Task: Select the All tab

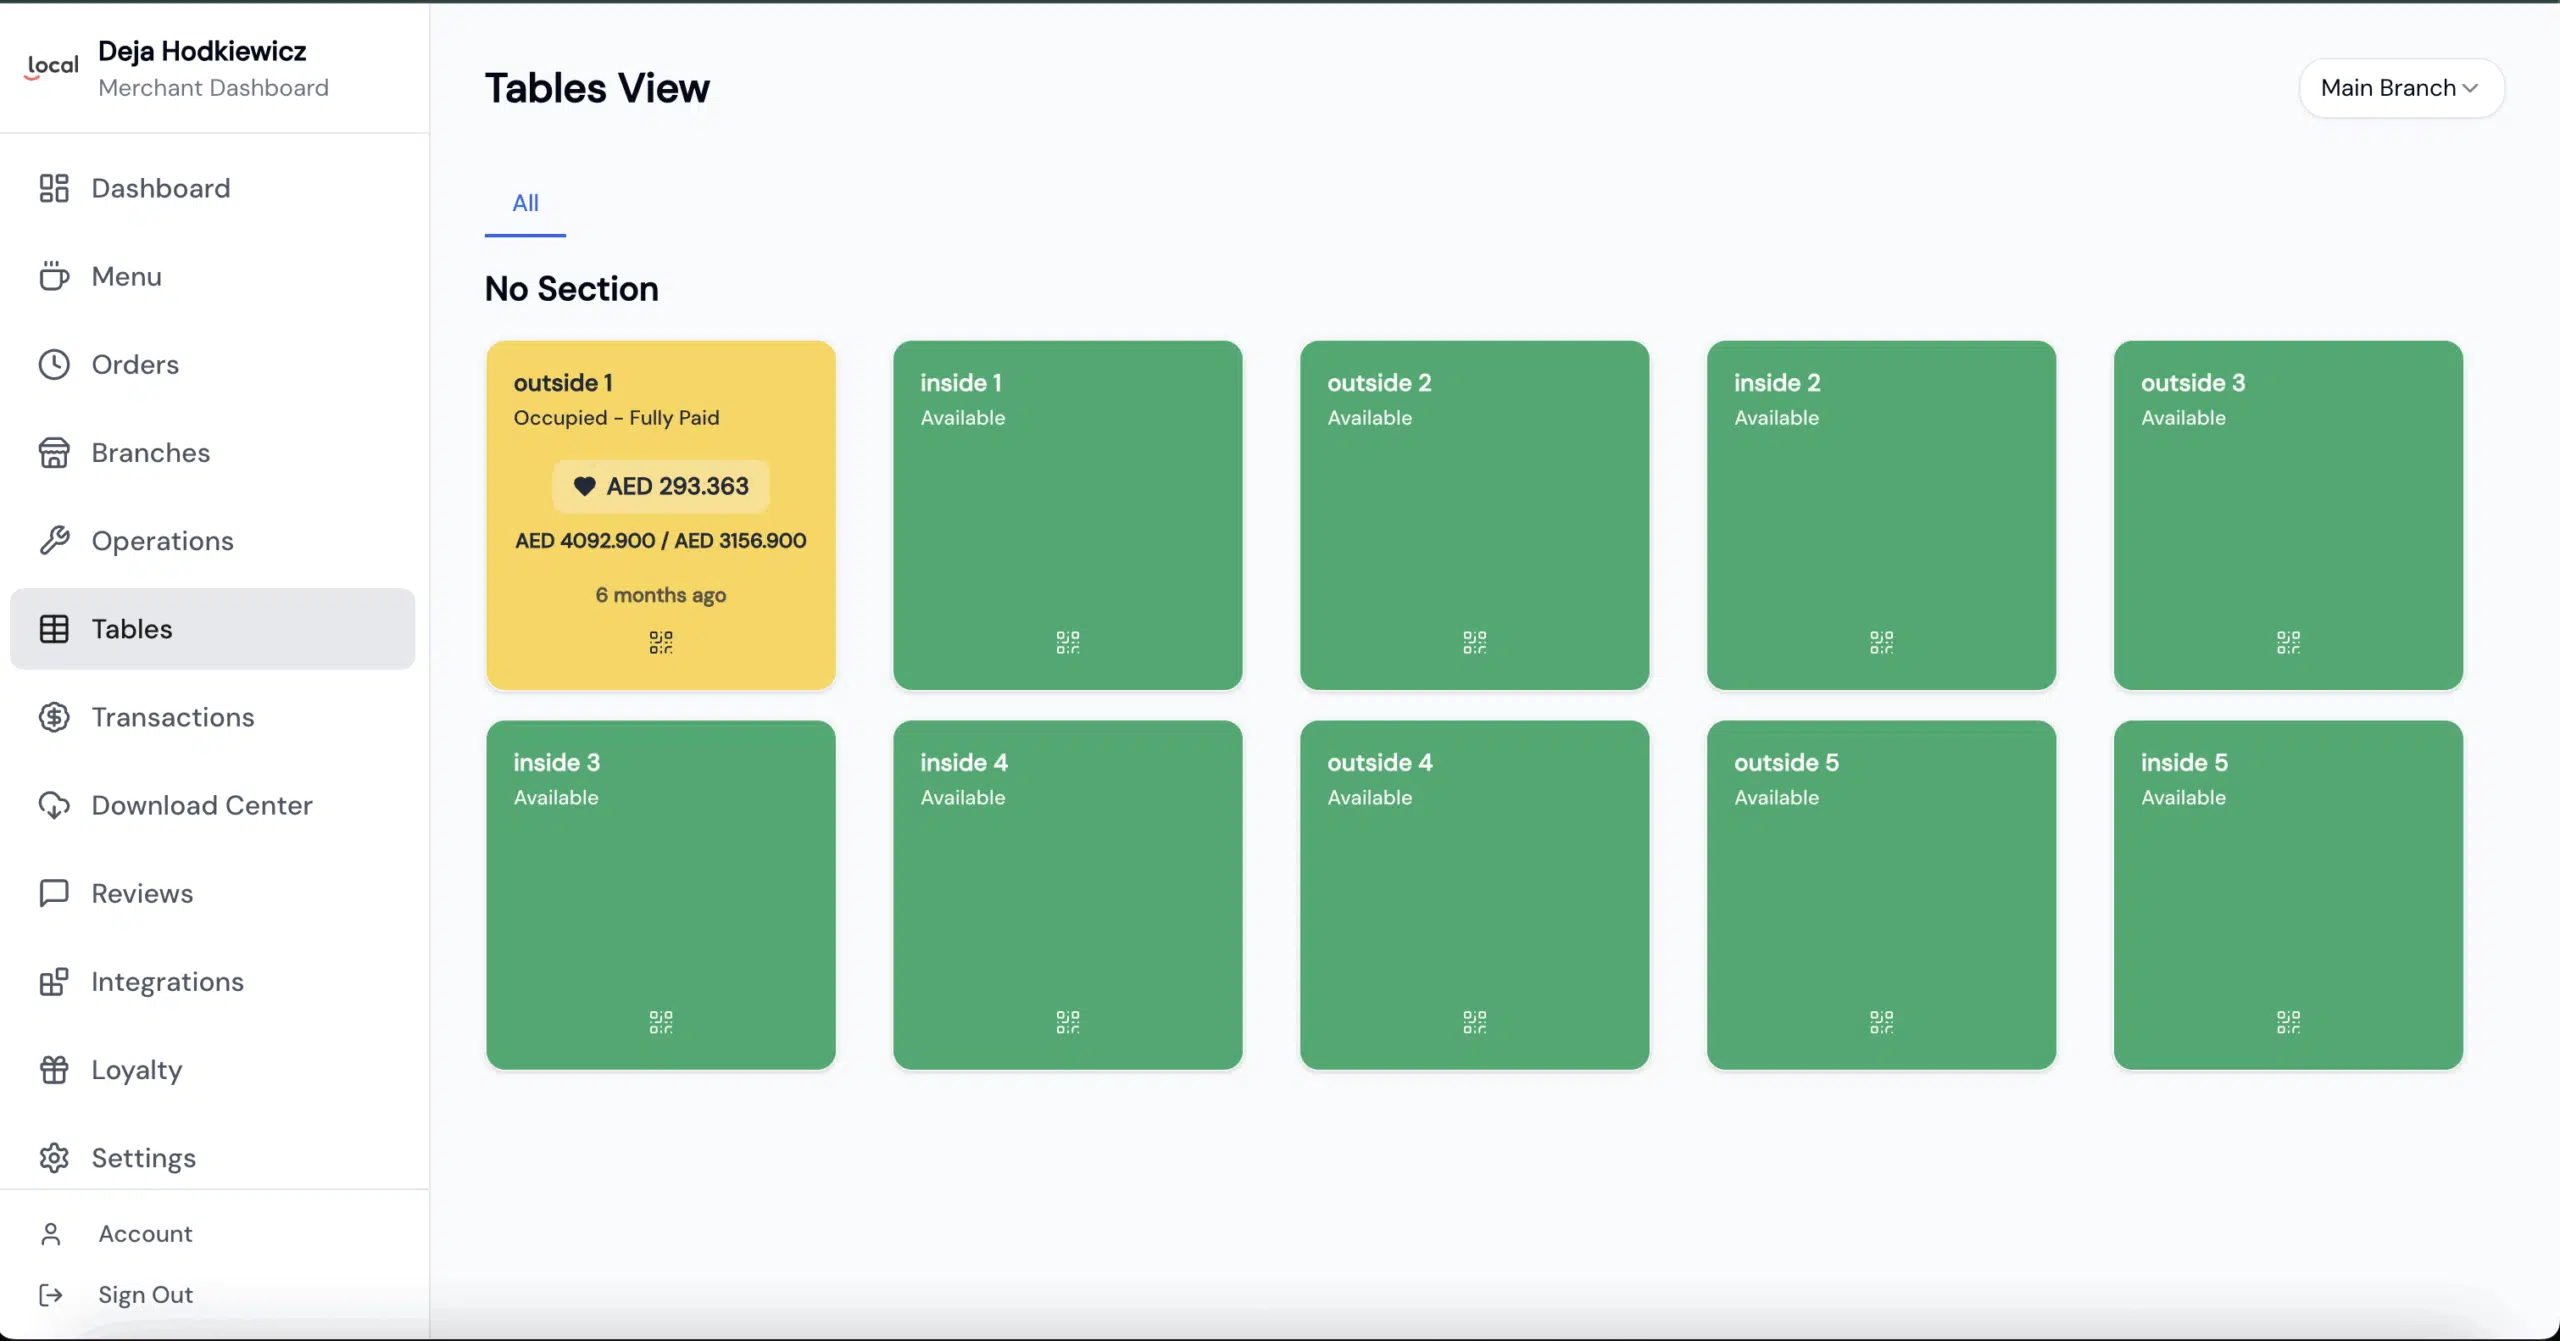Action: pos(525,203)
